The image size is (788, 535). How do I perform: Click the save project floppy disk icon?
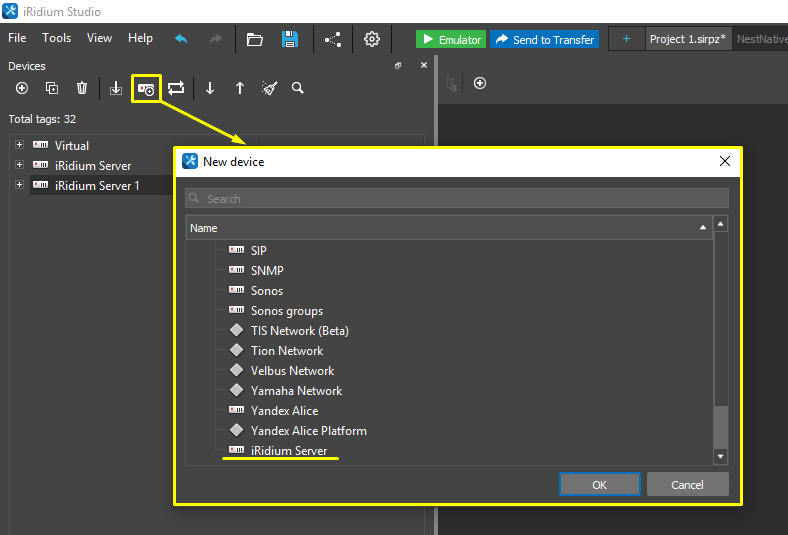tap(290, 39)
